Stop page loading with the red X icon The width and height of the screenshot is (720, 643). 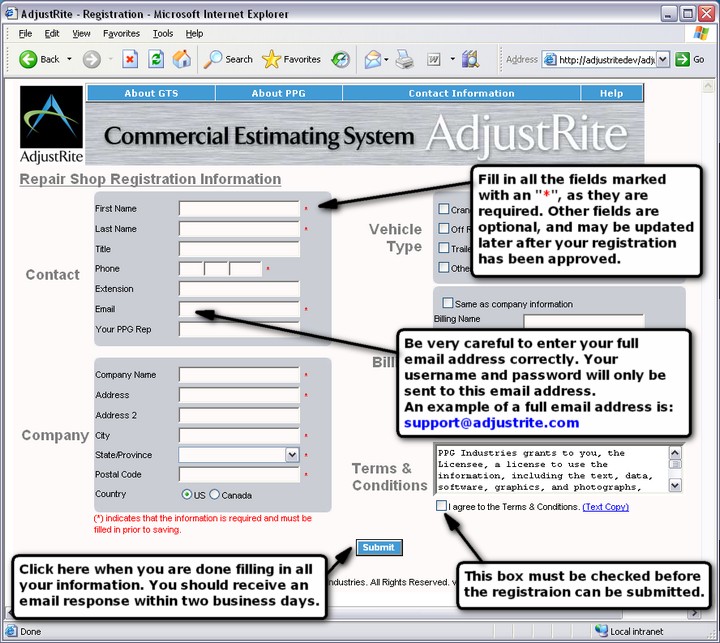coord(130,59)
